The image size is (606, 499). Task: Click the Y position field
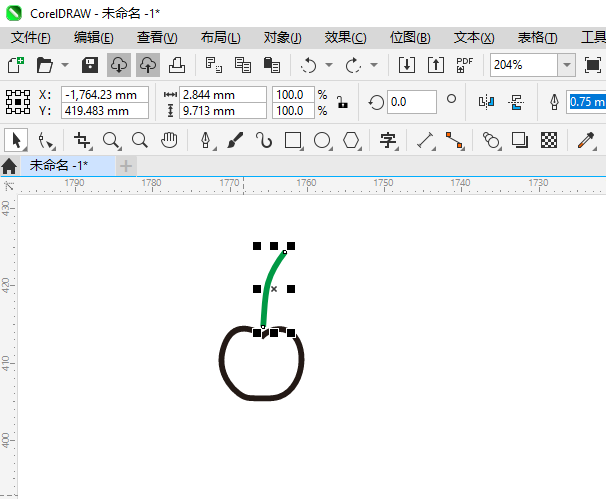(x=105, y=111)
